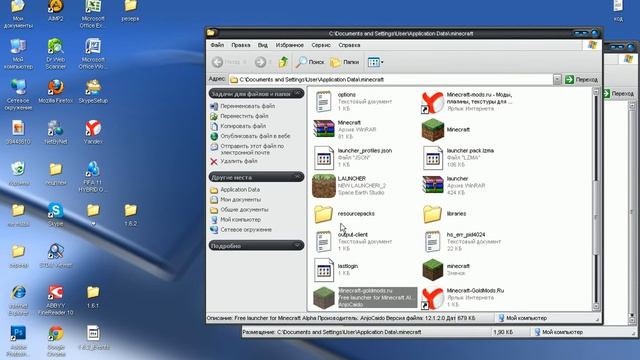The image size is (640, 360).
Task: Open the Правка menu
Action: click(x=240, y=45)
